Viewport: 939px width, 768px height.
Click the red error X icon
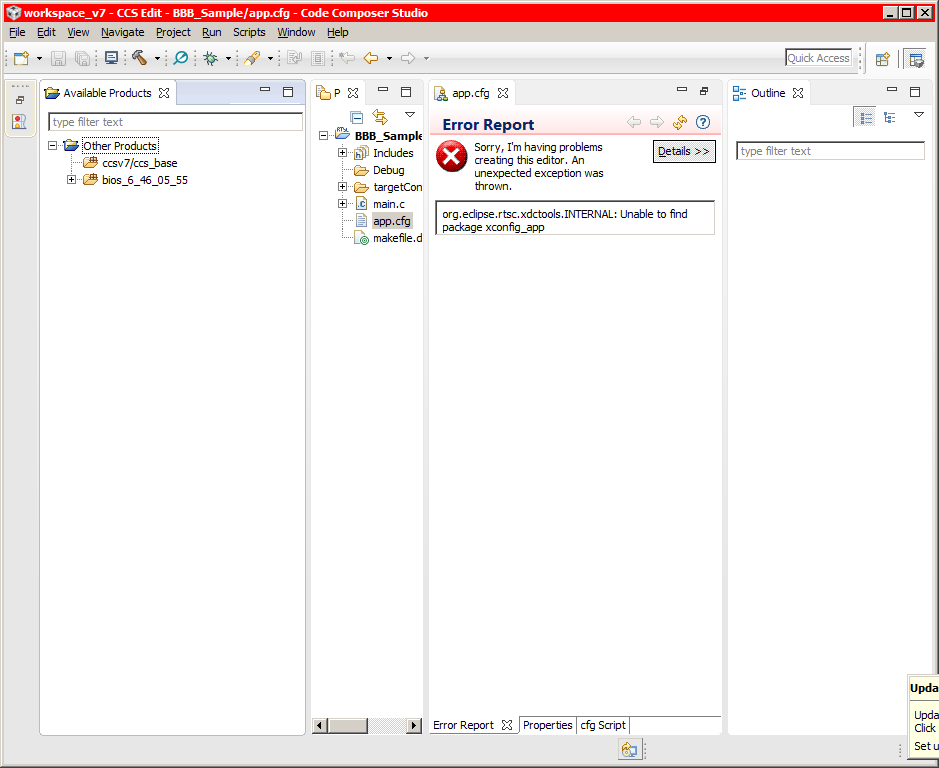(x=452, y=156)
